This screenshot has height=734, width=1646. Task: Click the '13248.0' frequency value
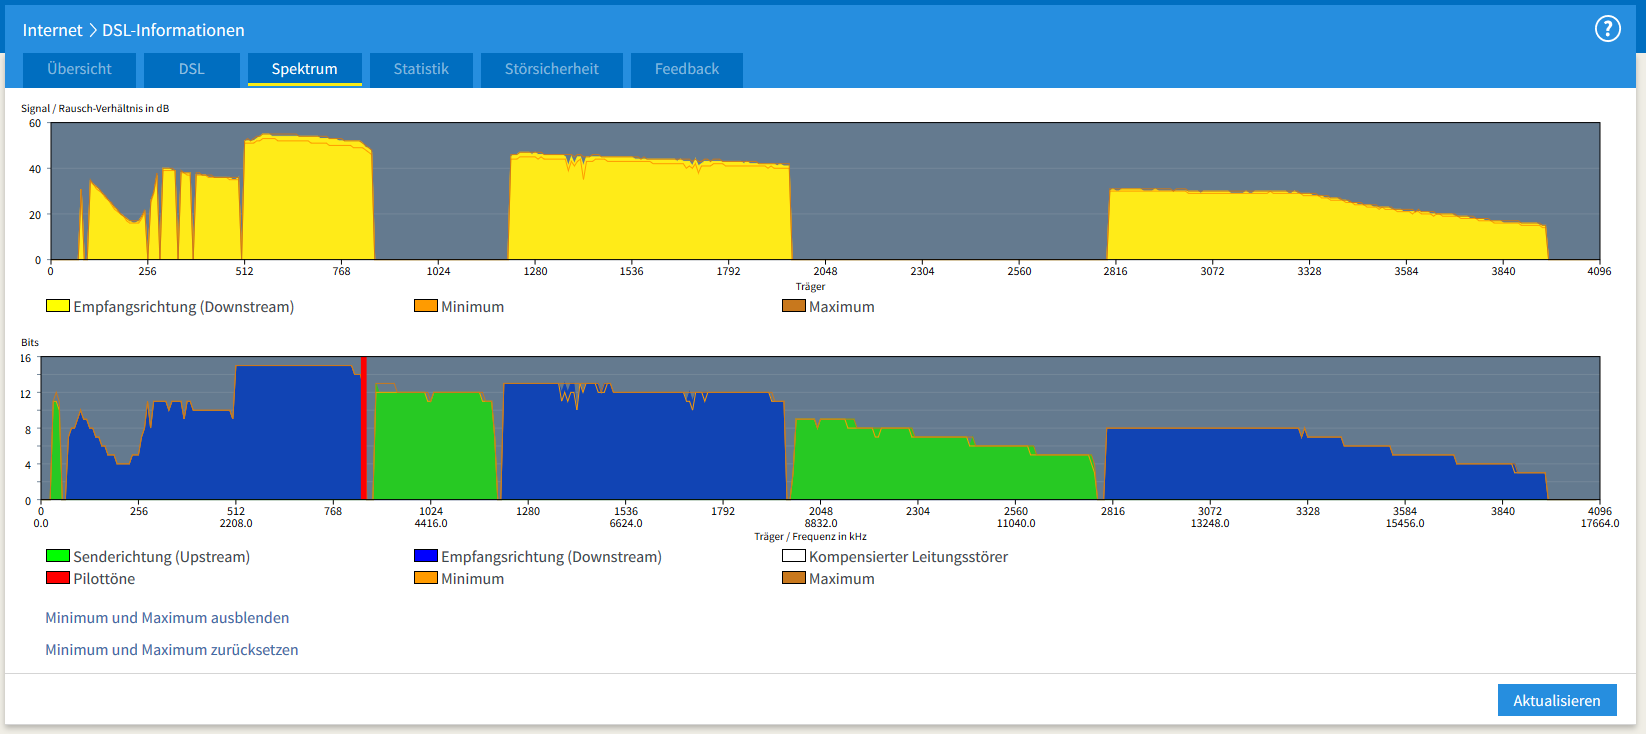[x=1210, y=523]
